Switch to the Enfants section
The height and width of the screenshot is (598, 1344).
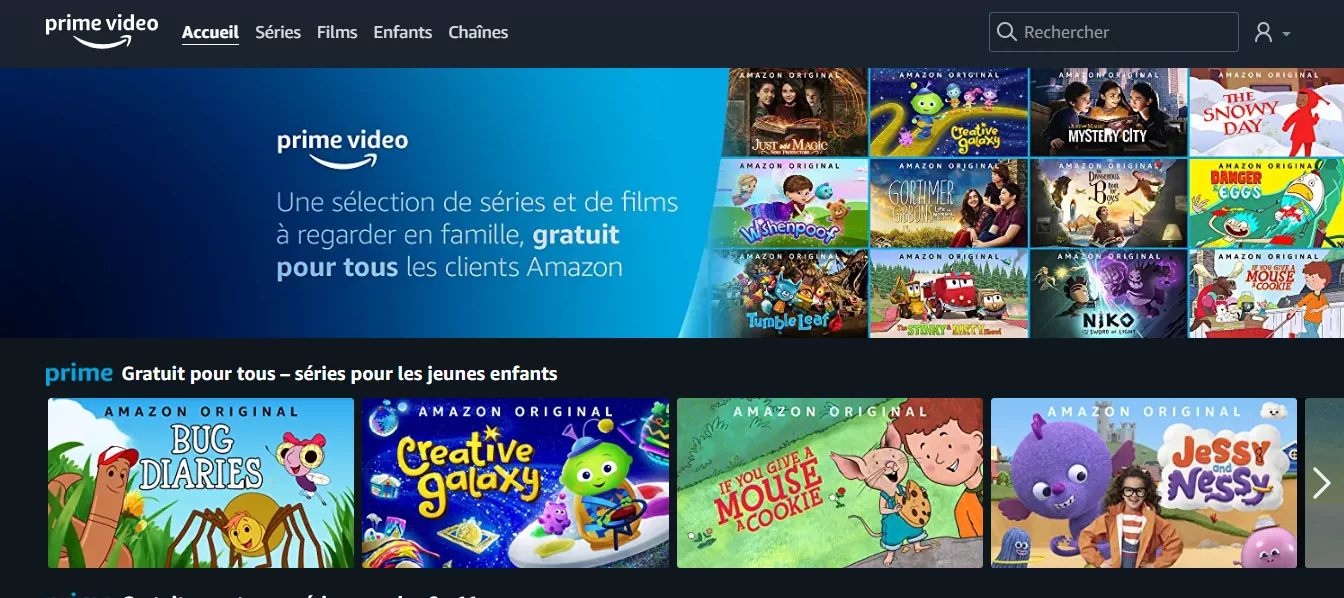pos(403,32)
